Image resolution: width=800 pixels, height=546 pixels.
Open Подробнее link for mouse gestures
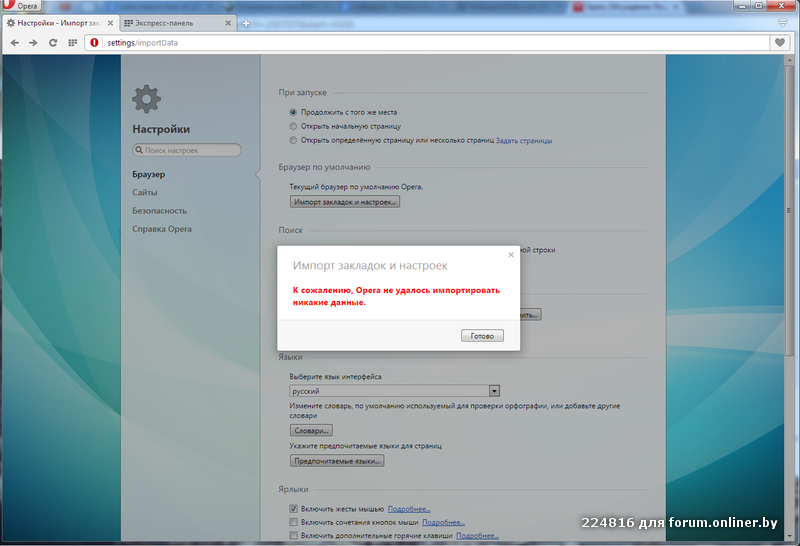pos(409,509)
